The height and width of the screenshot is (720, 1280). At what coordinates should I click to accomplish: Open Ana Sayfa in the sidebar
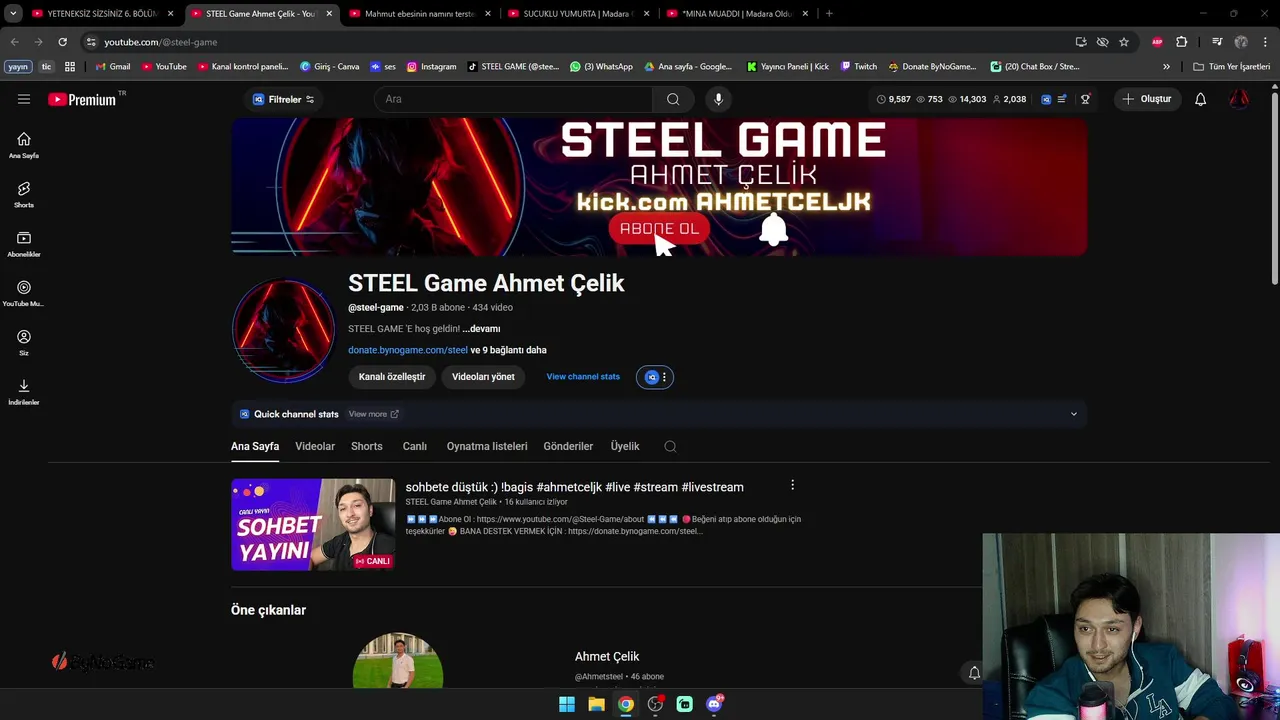coord(24,145)
